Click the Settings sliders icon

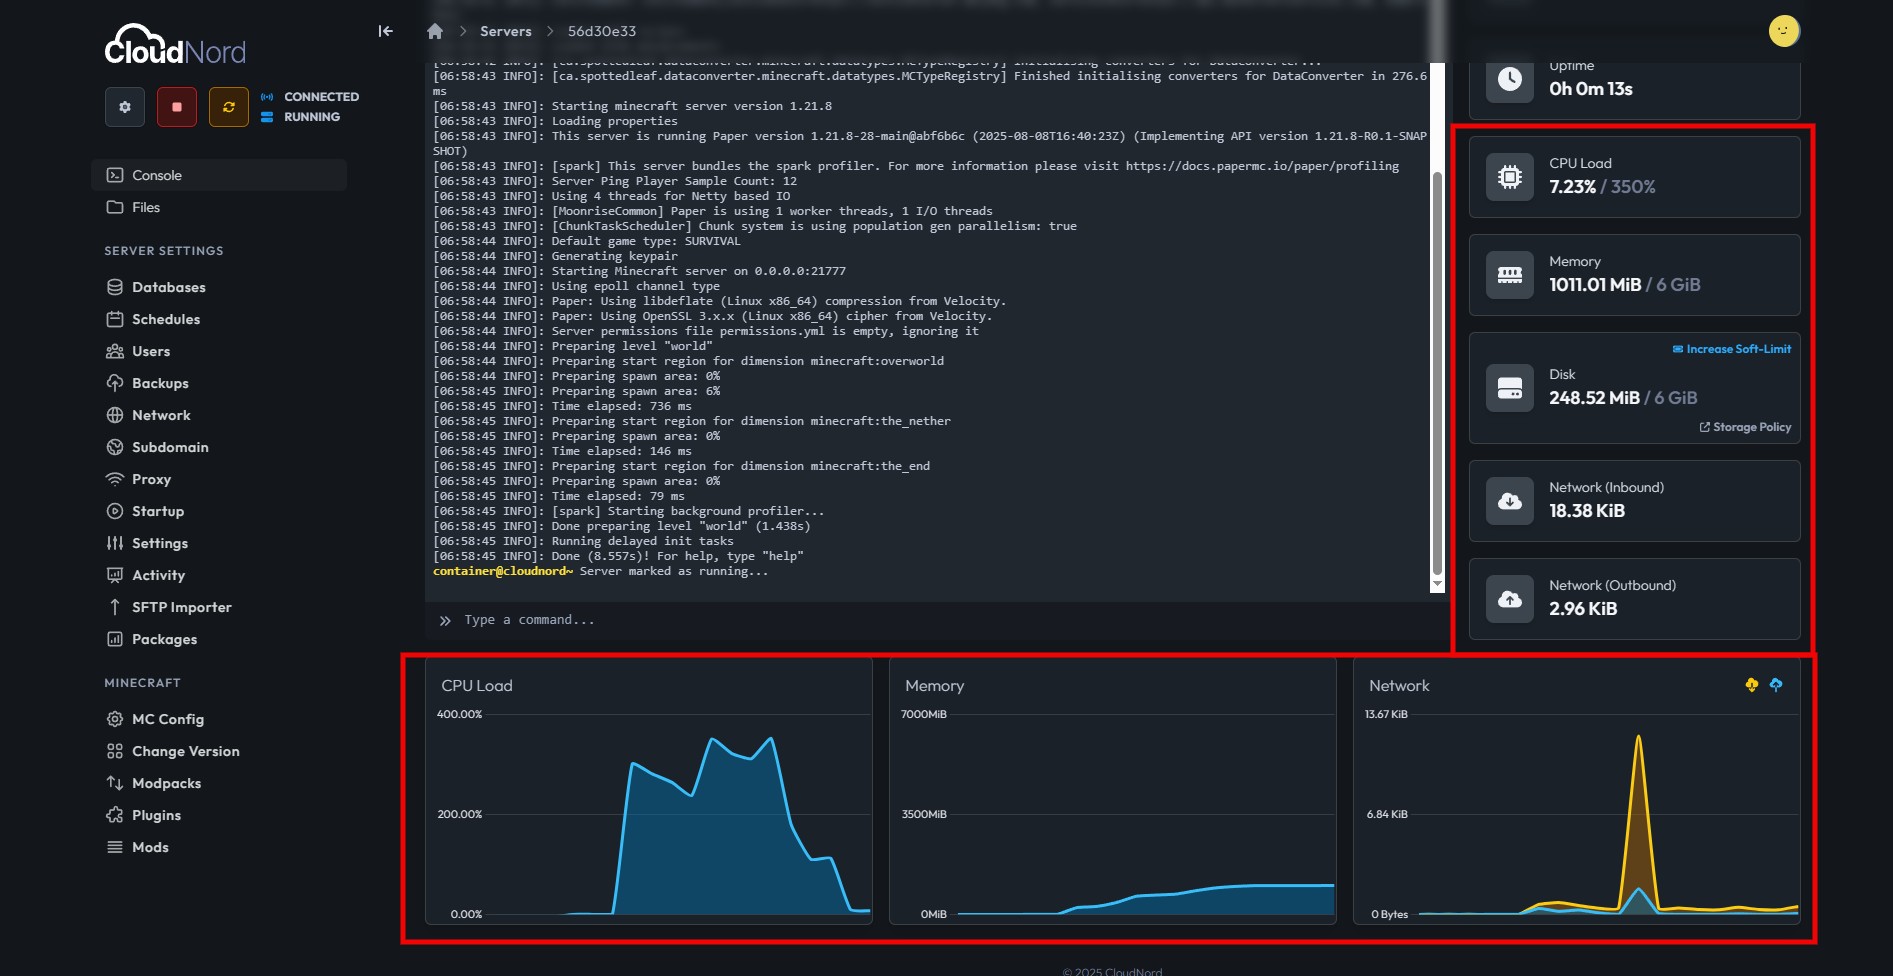coord(115,543)
